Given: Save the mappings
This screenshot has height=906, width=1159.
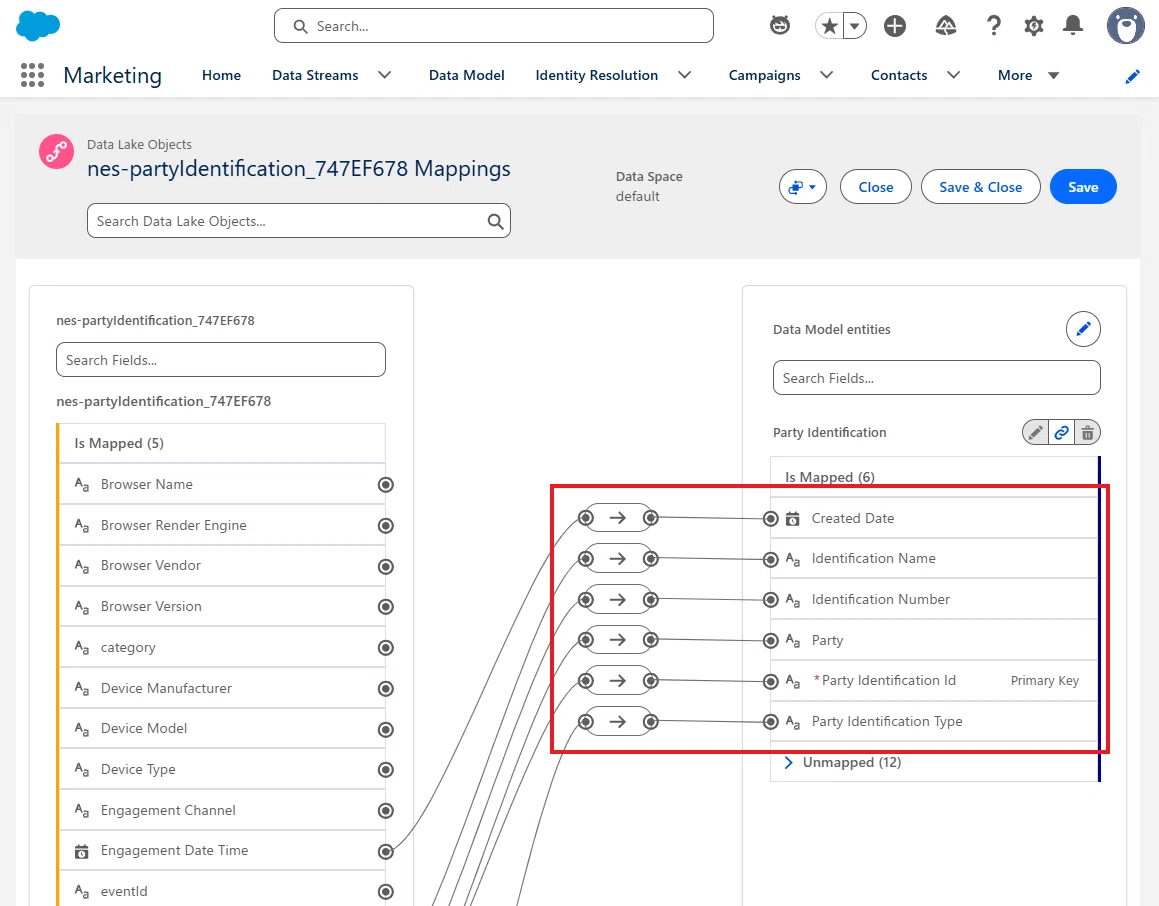Looking at the screenshot, I should click(x=1083, y=187).
